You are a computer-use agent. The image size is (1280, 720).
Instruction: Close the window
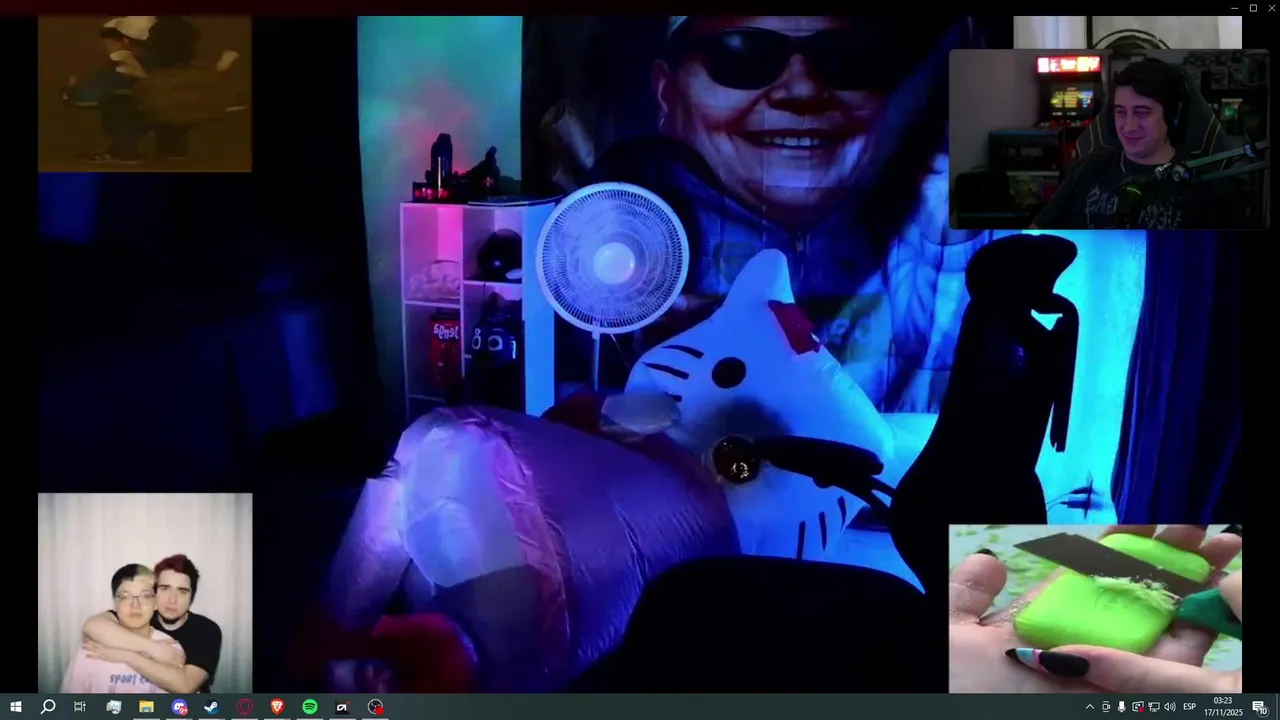click(1272, 8)
